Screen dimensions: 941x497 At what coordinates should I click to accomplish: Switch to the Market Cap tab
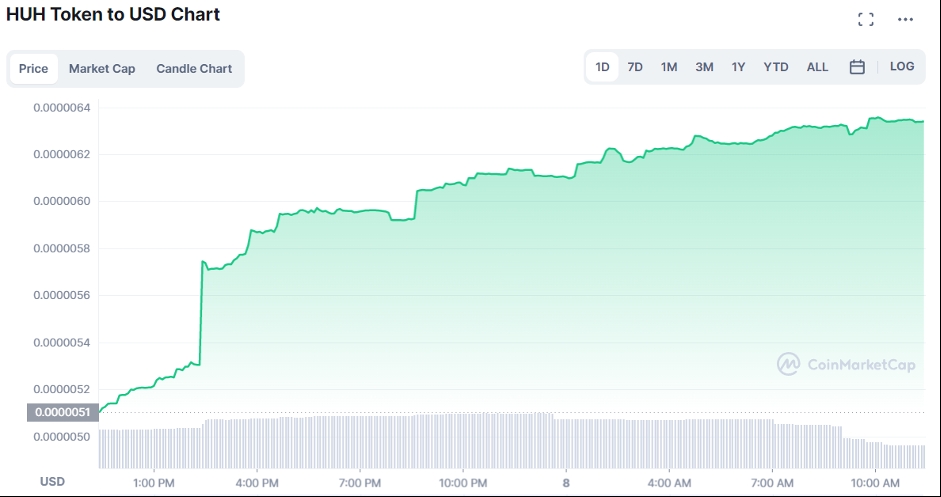tap(102, 68)
